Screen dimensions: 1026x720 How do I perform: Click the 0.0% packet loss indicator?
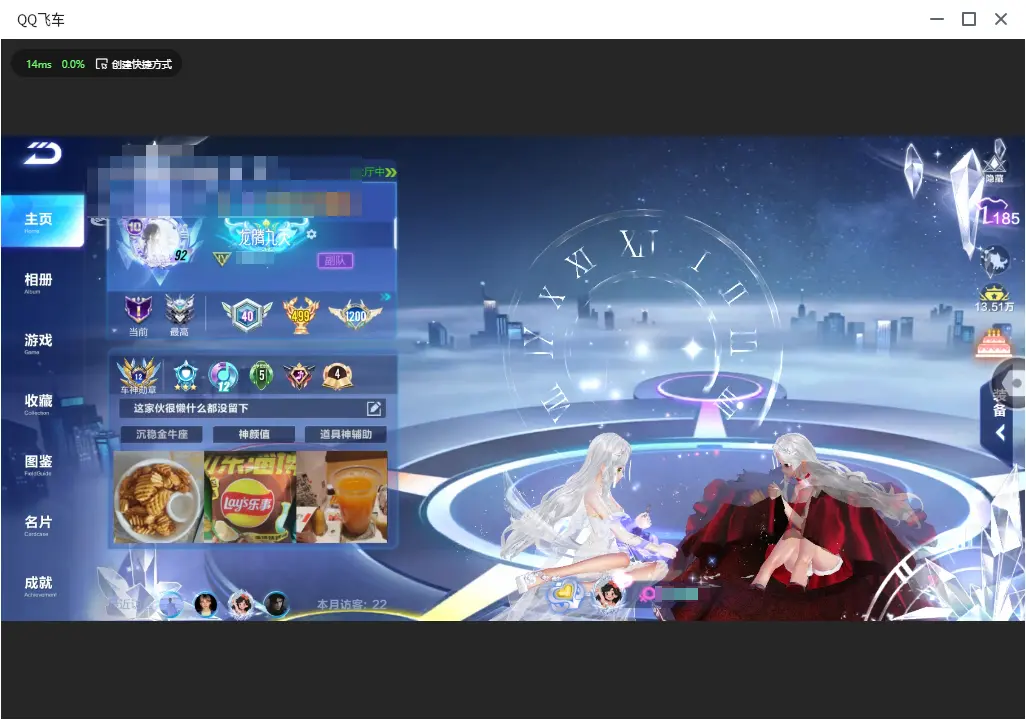pos(73,64)
